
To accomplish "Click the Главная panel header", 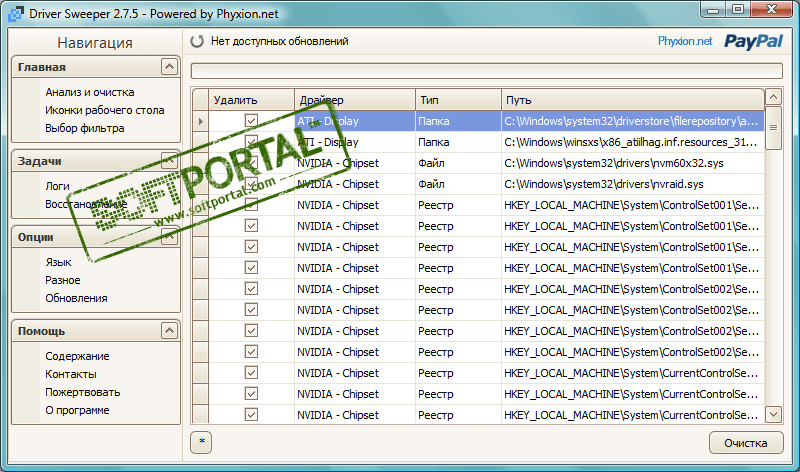I will click(95, 67).
